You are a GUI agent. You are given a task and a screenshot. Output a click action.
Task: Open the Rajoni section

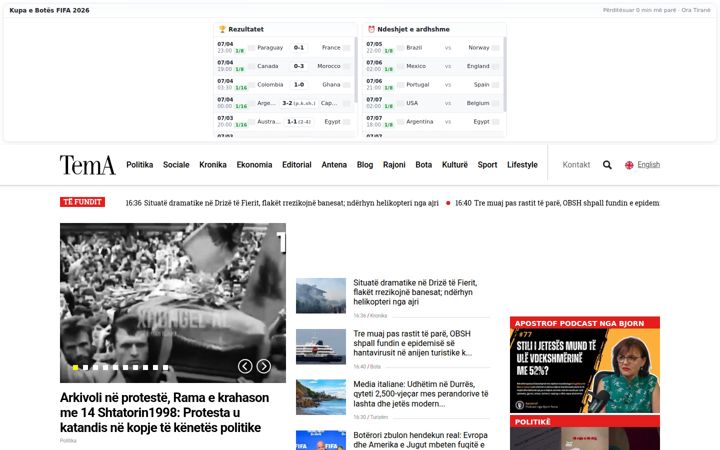394,165
